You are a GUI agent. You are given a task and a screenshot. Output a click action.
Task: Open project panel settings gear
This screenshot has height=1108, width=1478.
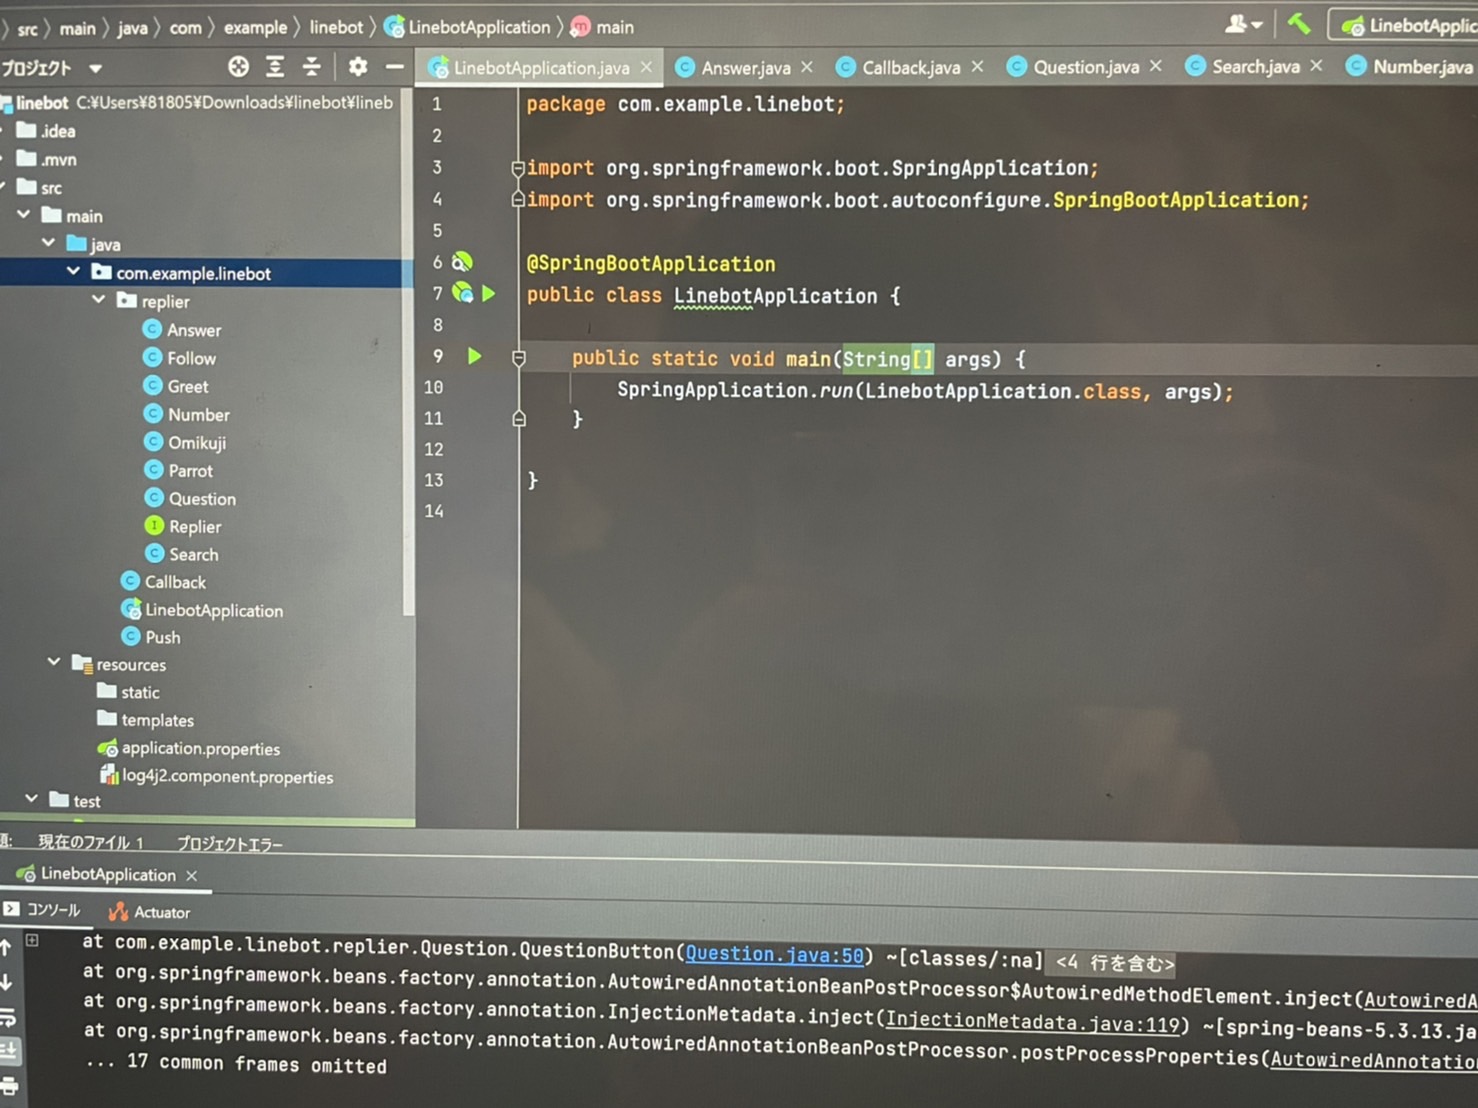[357, 67]
